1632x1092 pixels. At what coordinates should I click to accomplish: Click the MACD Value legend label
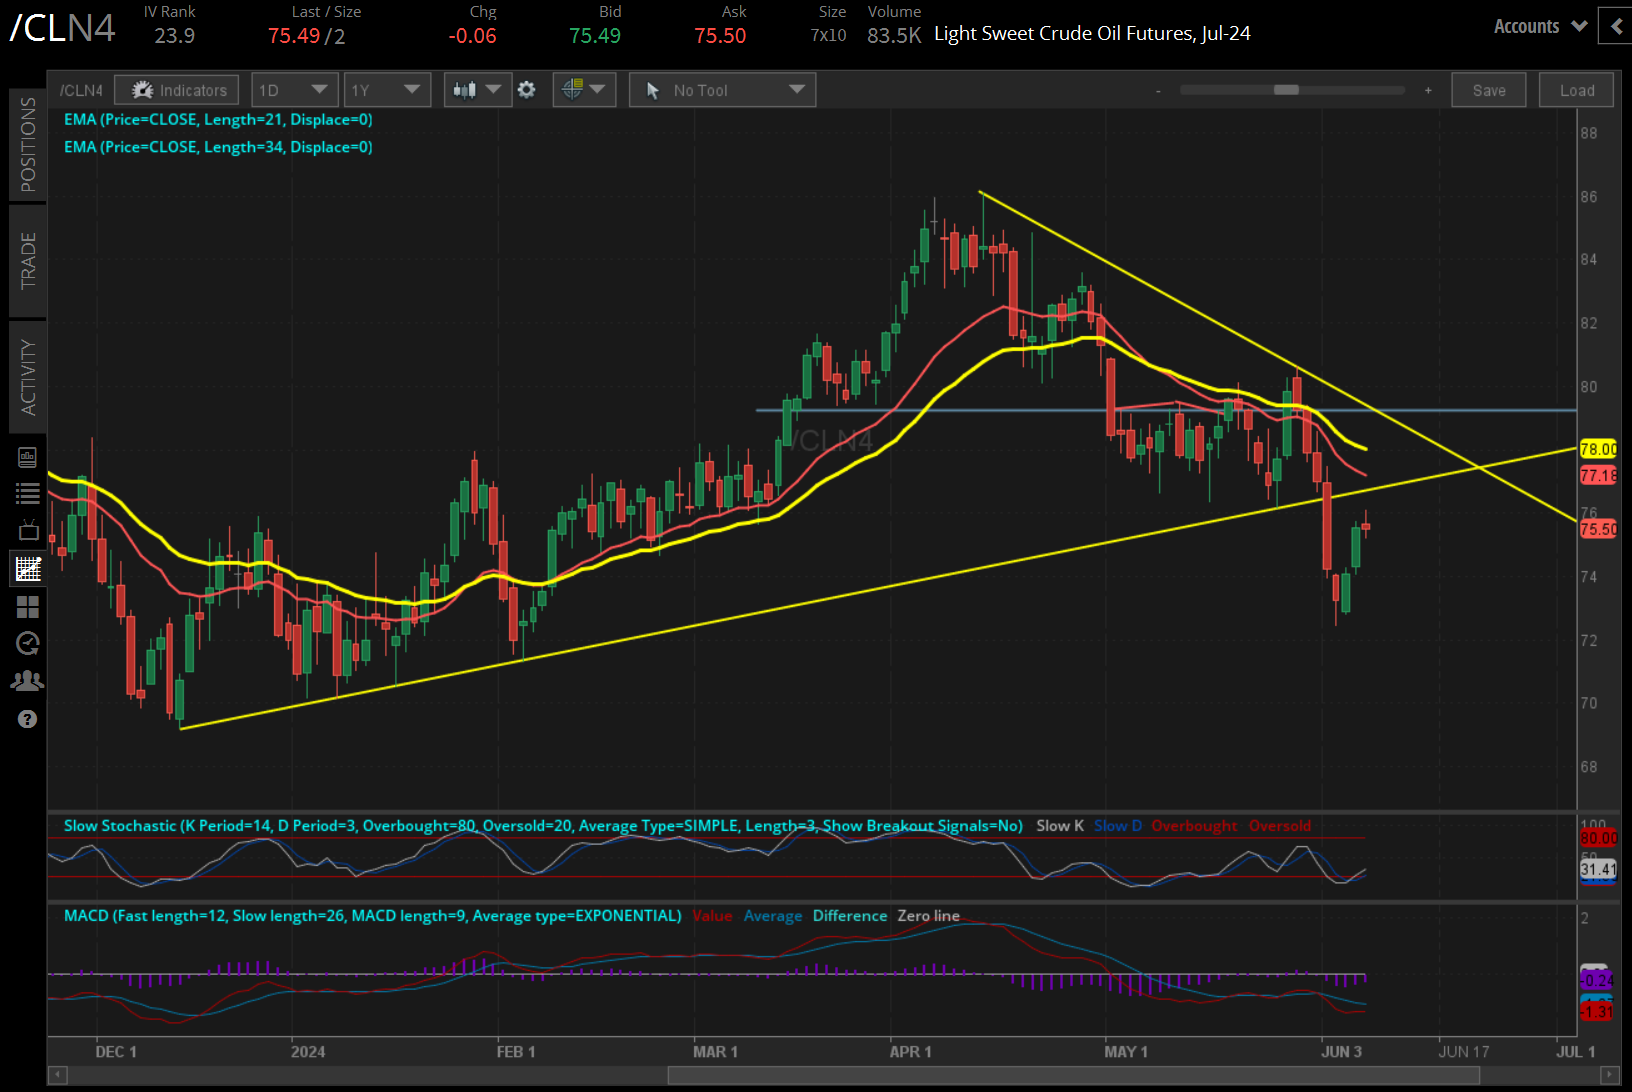712,916
